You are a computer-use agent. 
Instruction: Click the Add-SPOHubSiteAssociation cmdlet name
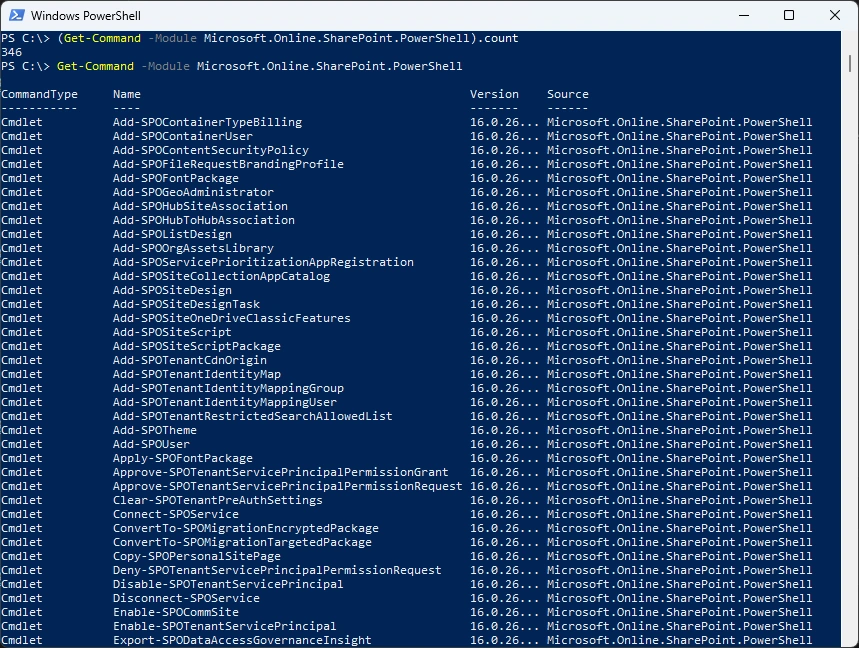tap(200, 206)
